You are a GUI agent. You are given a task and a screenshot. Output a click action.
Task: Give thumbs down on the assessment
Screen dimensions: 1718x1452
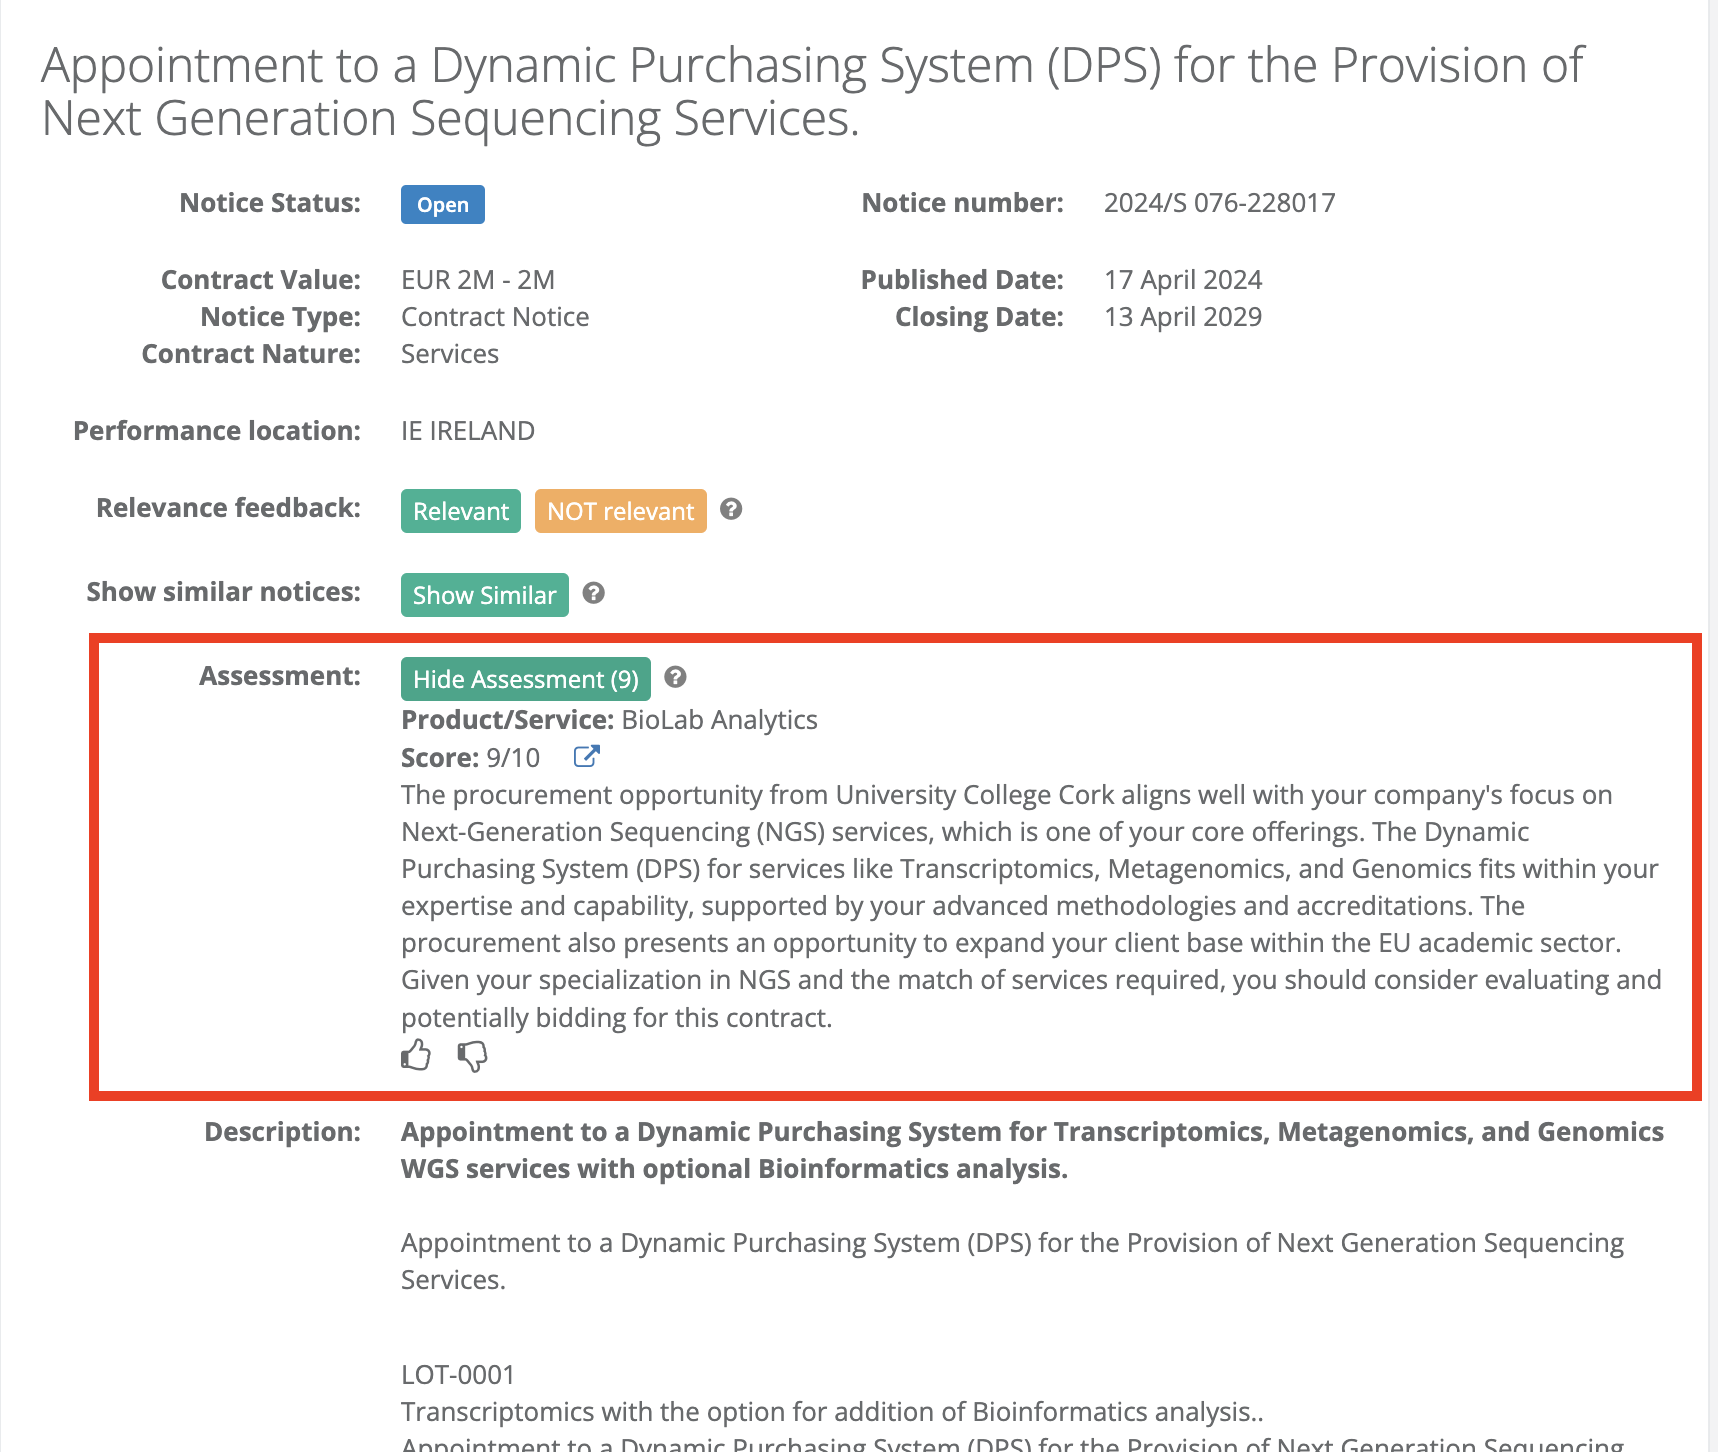click(x=472, y=1057)
